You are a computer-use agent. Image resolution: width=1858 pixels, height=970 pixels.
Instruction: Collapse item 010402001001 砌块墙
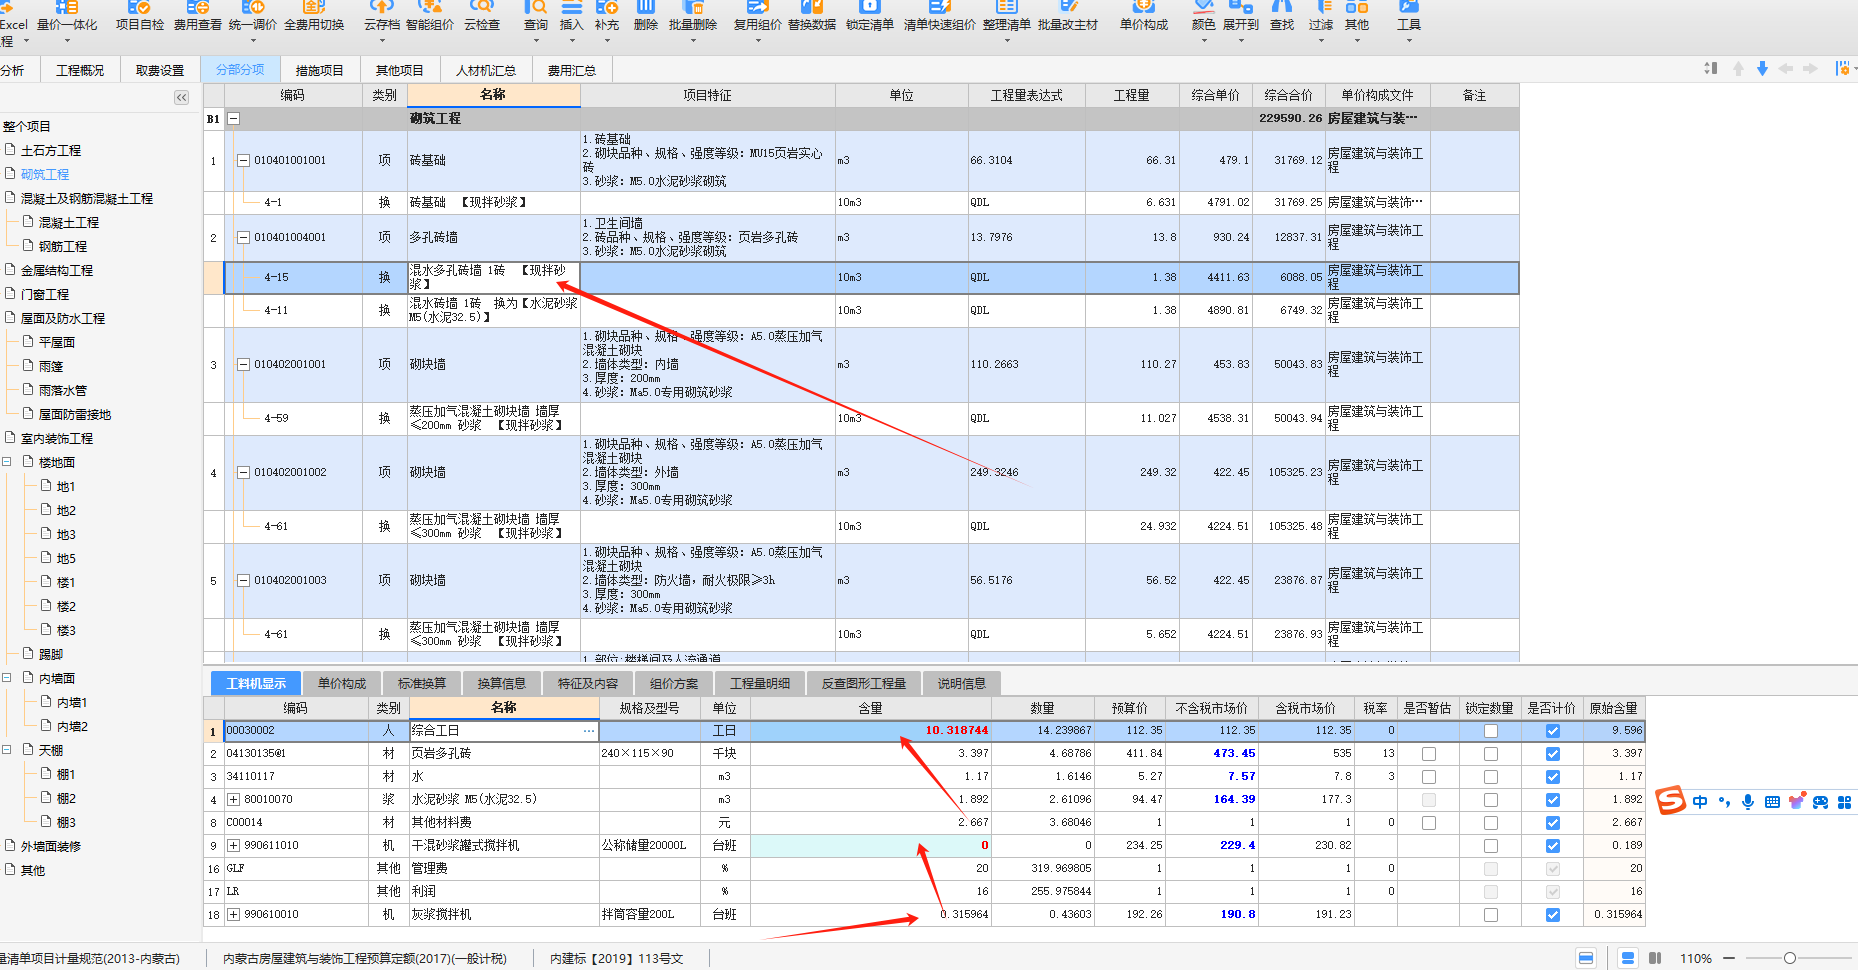click(x=243, y=364)
